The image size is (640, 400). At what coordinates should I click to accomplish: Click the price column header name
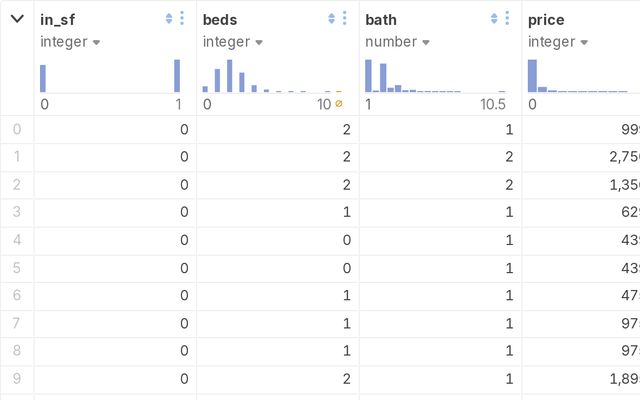(547, 19)
